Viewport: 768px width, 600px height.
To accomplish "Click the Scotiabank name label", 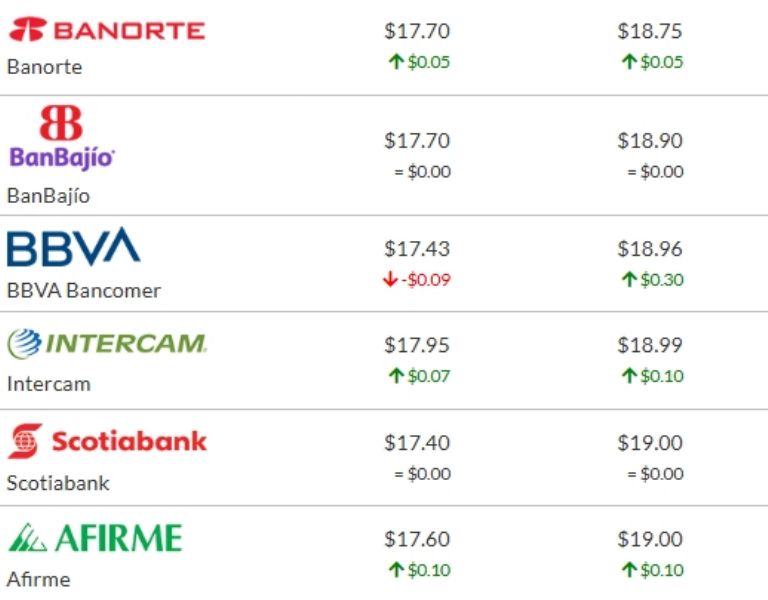I will click(x=58, y=483).
